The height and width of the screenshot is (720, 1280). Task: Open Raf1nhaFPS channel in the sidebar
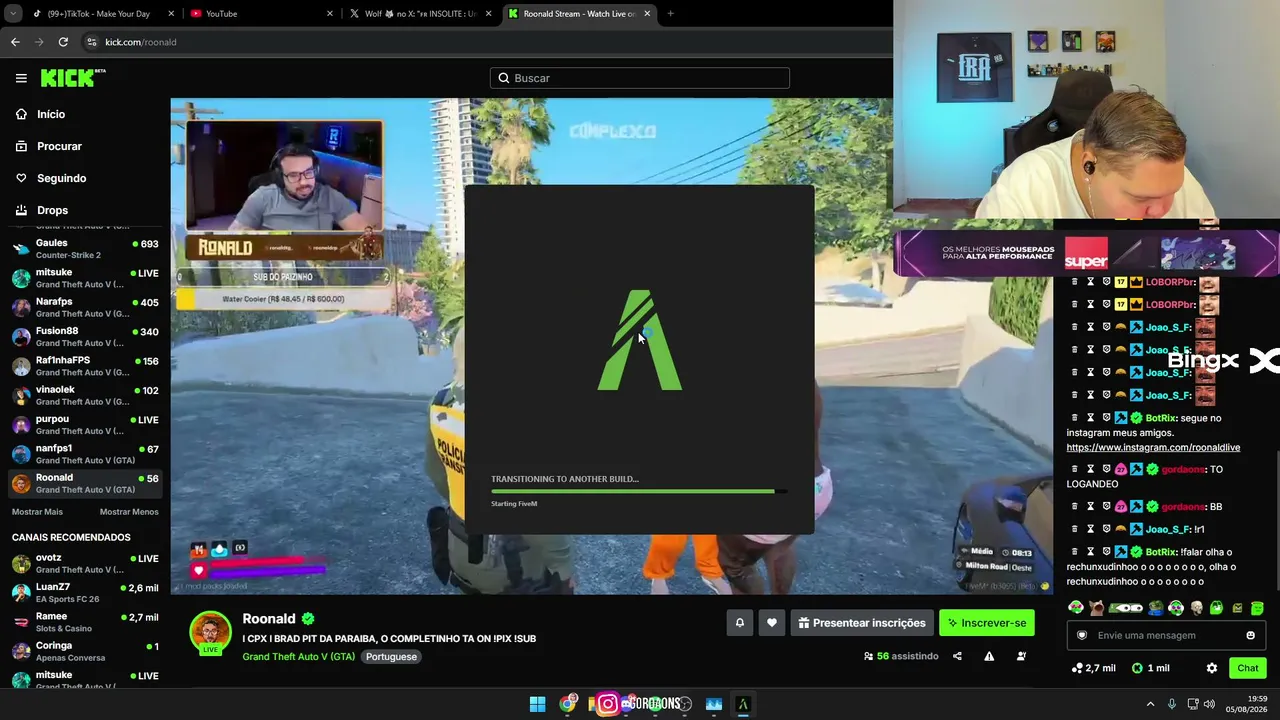click(85, 366)
